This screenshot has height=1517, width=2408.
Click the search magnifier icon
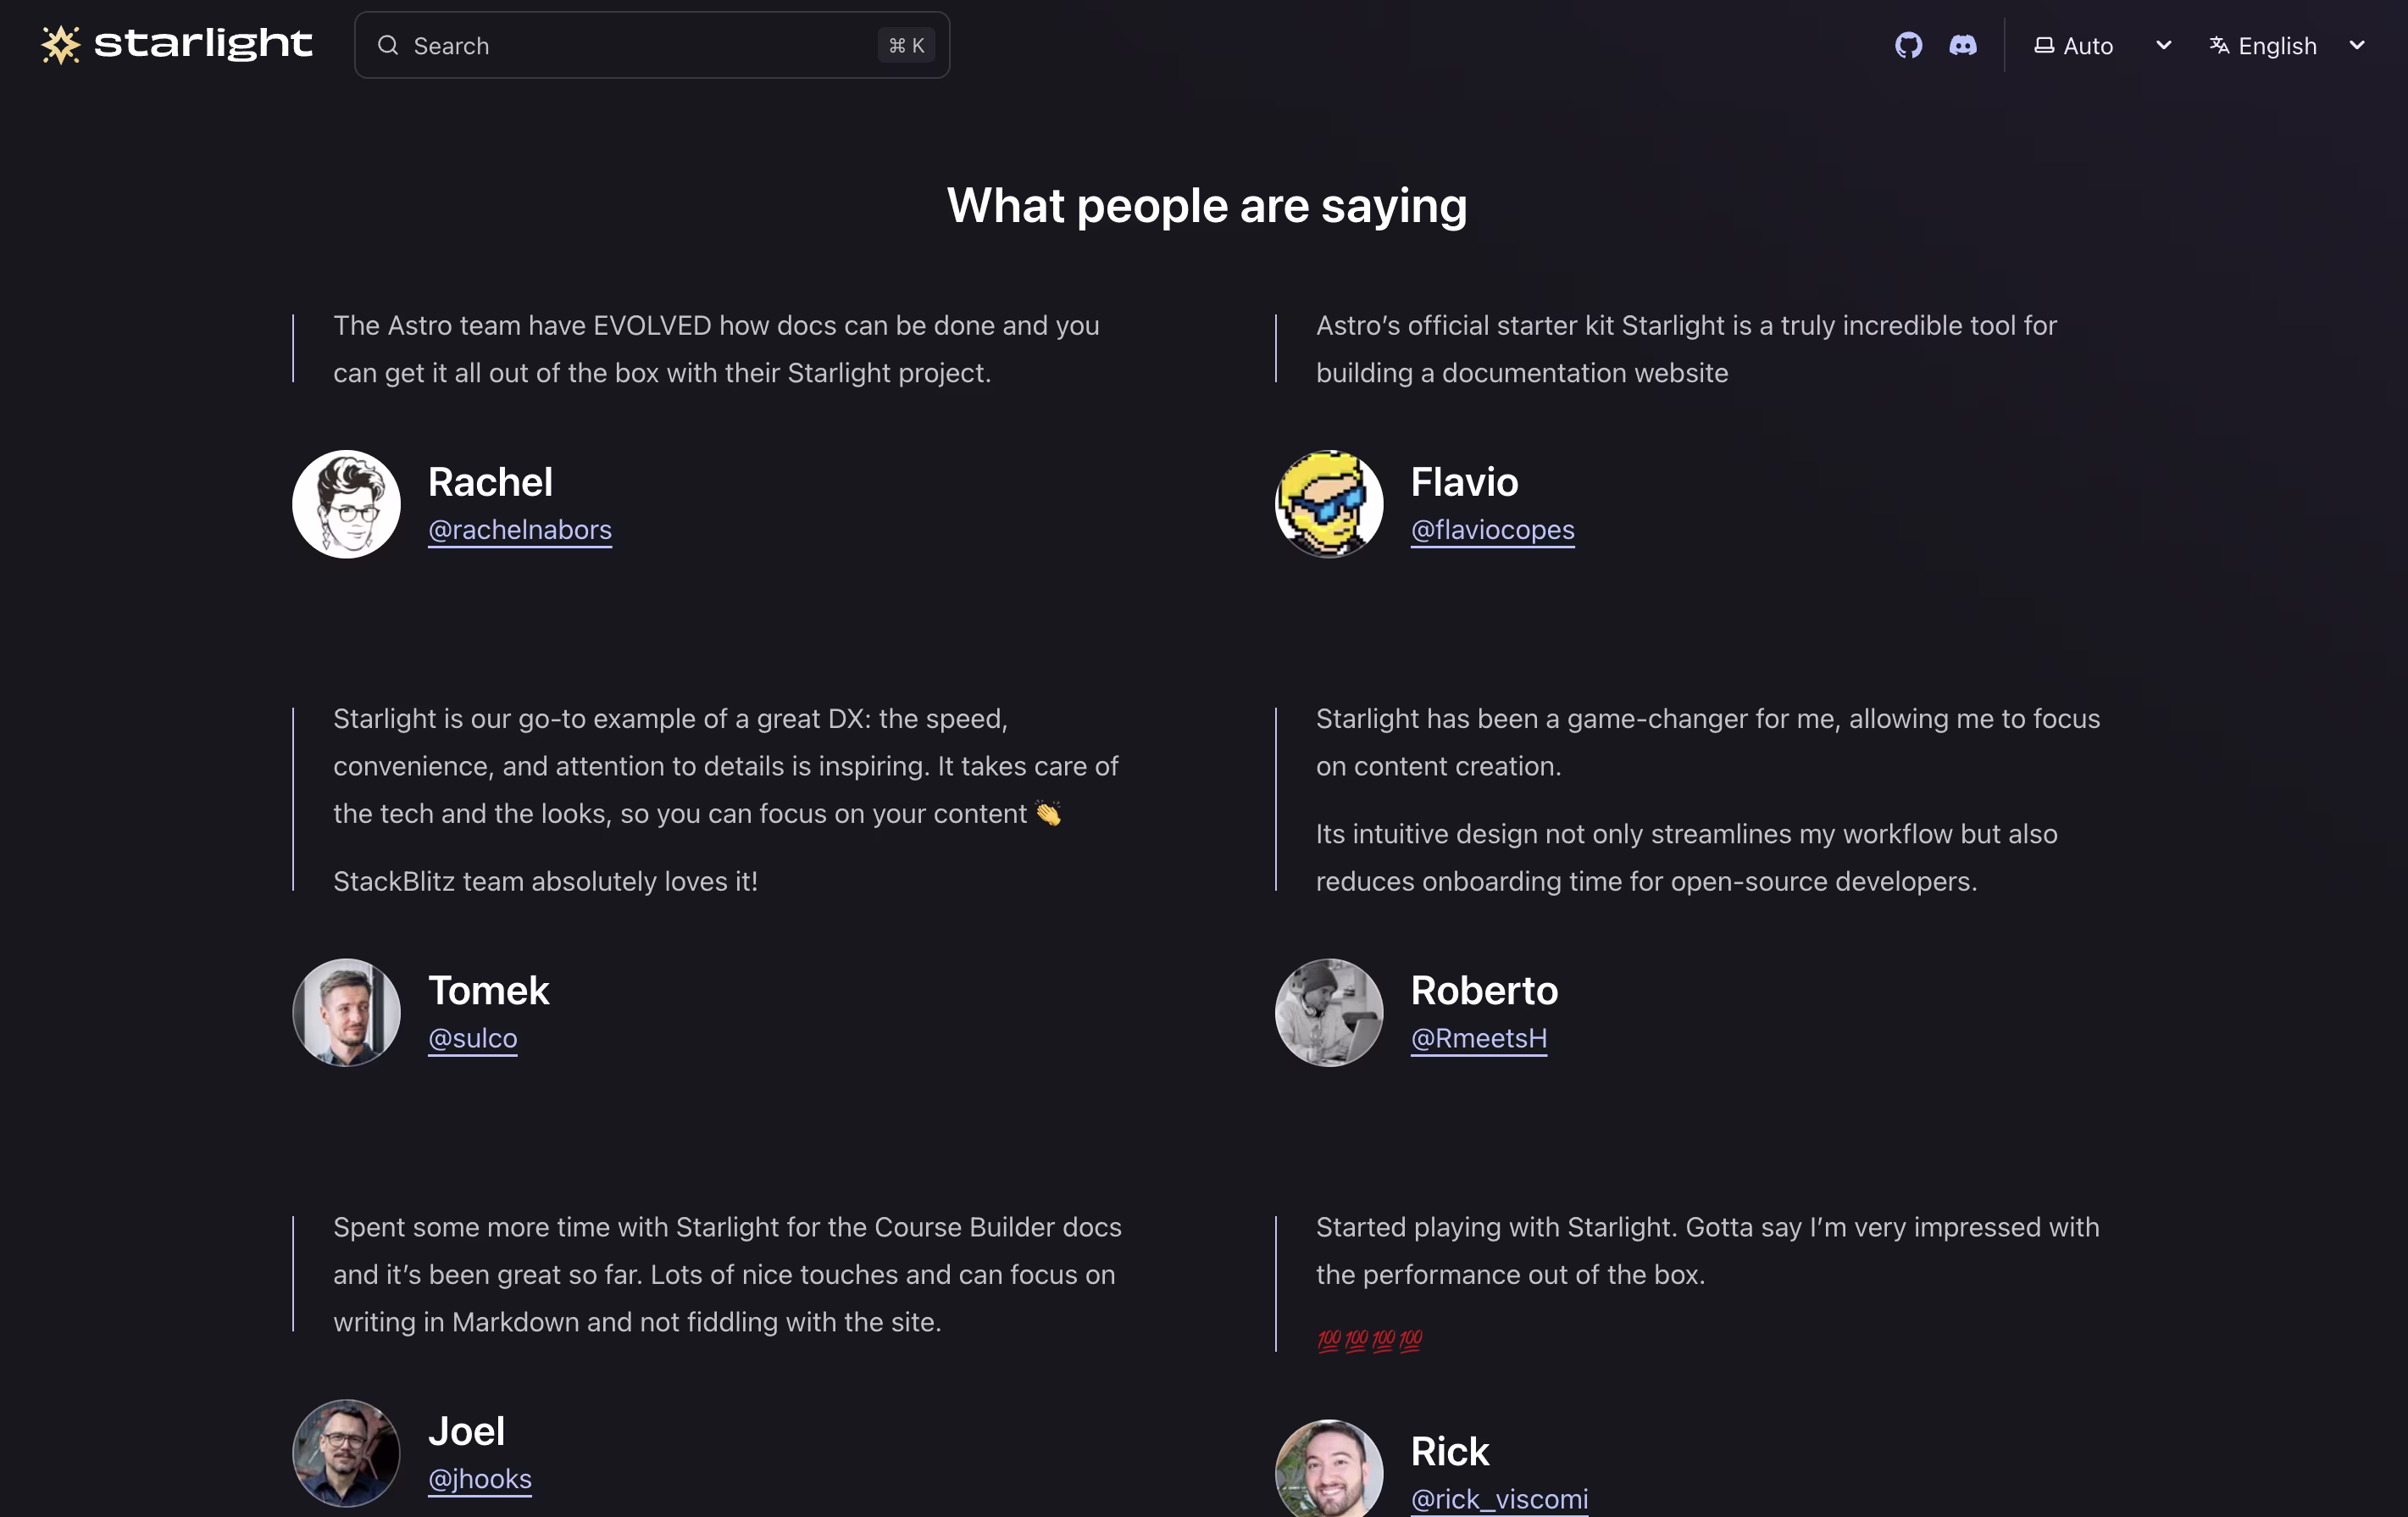[x=388, y=45]
